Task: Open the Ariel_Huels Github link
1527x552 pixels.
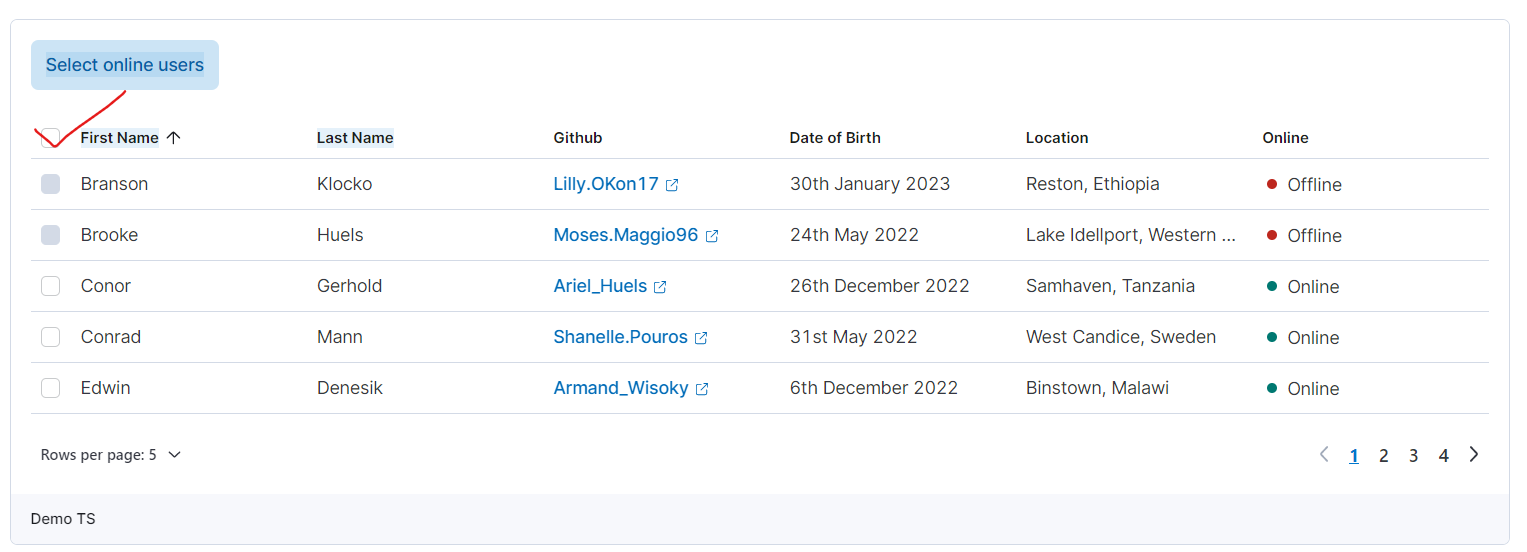Action: click(x=600, y=286)
